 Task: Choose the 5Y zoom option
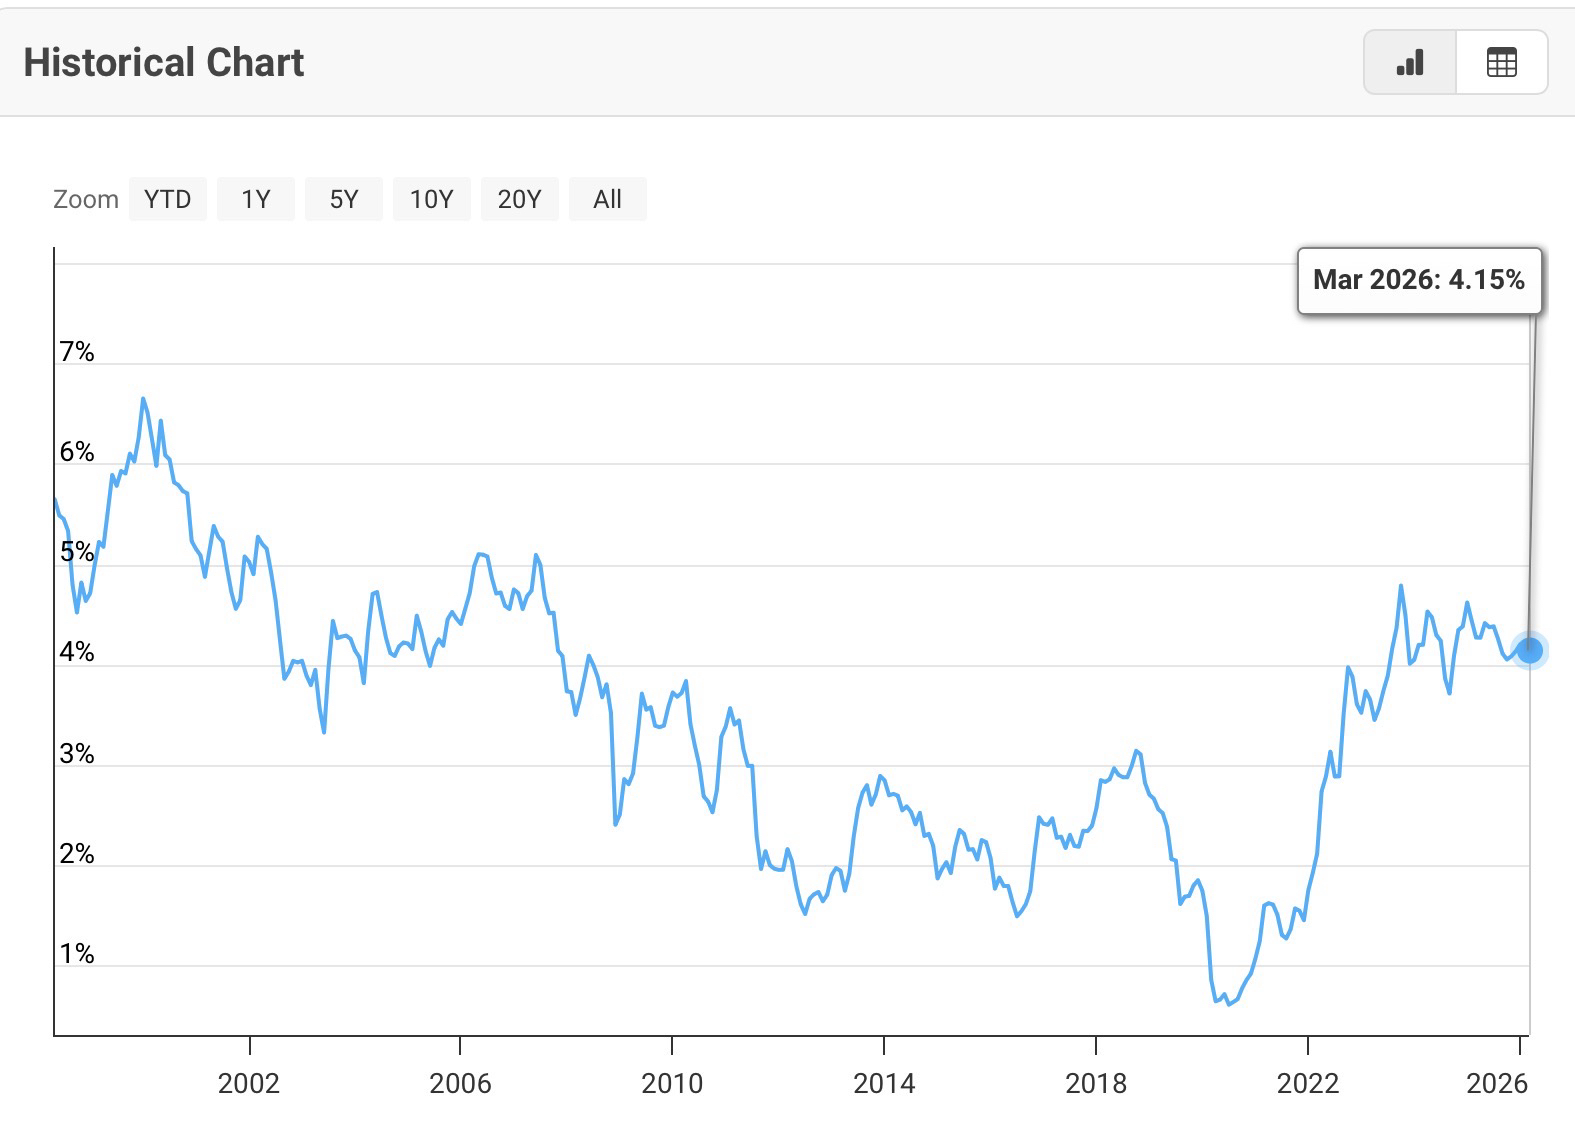coord(344,199)
